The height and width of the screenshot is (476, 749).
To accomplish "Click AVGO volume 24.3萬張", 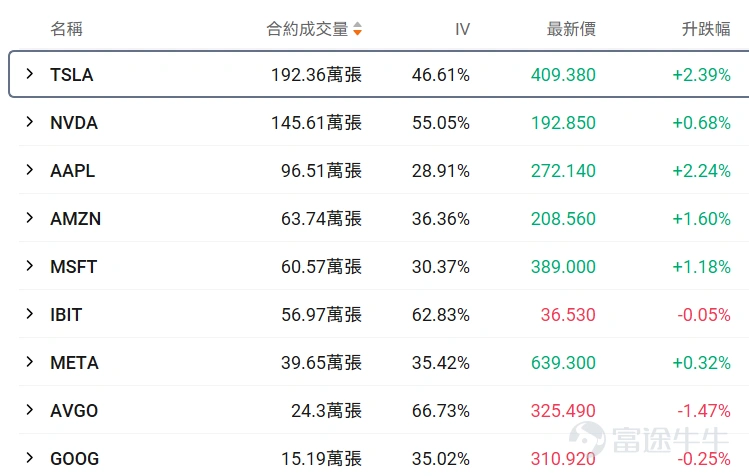I will [x=327, y=411].
